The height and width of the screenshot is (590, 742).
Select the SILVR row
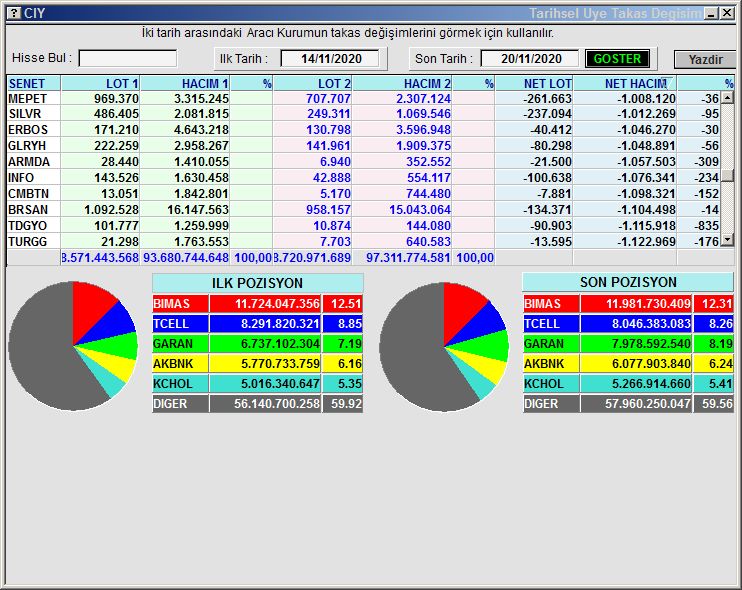[364, 114]
